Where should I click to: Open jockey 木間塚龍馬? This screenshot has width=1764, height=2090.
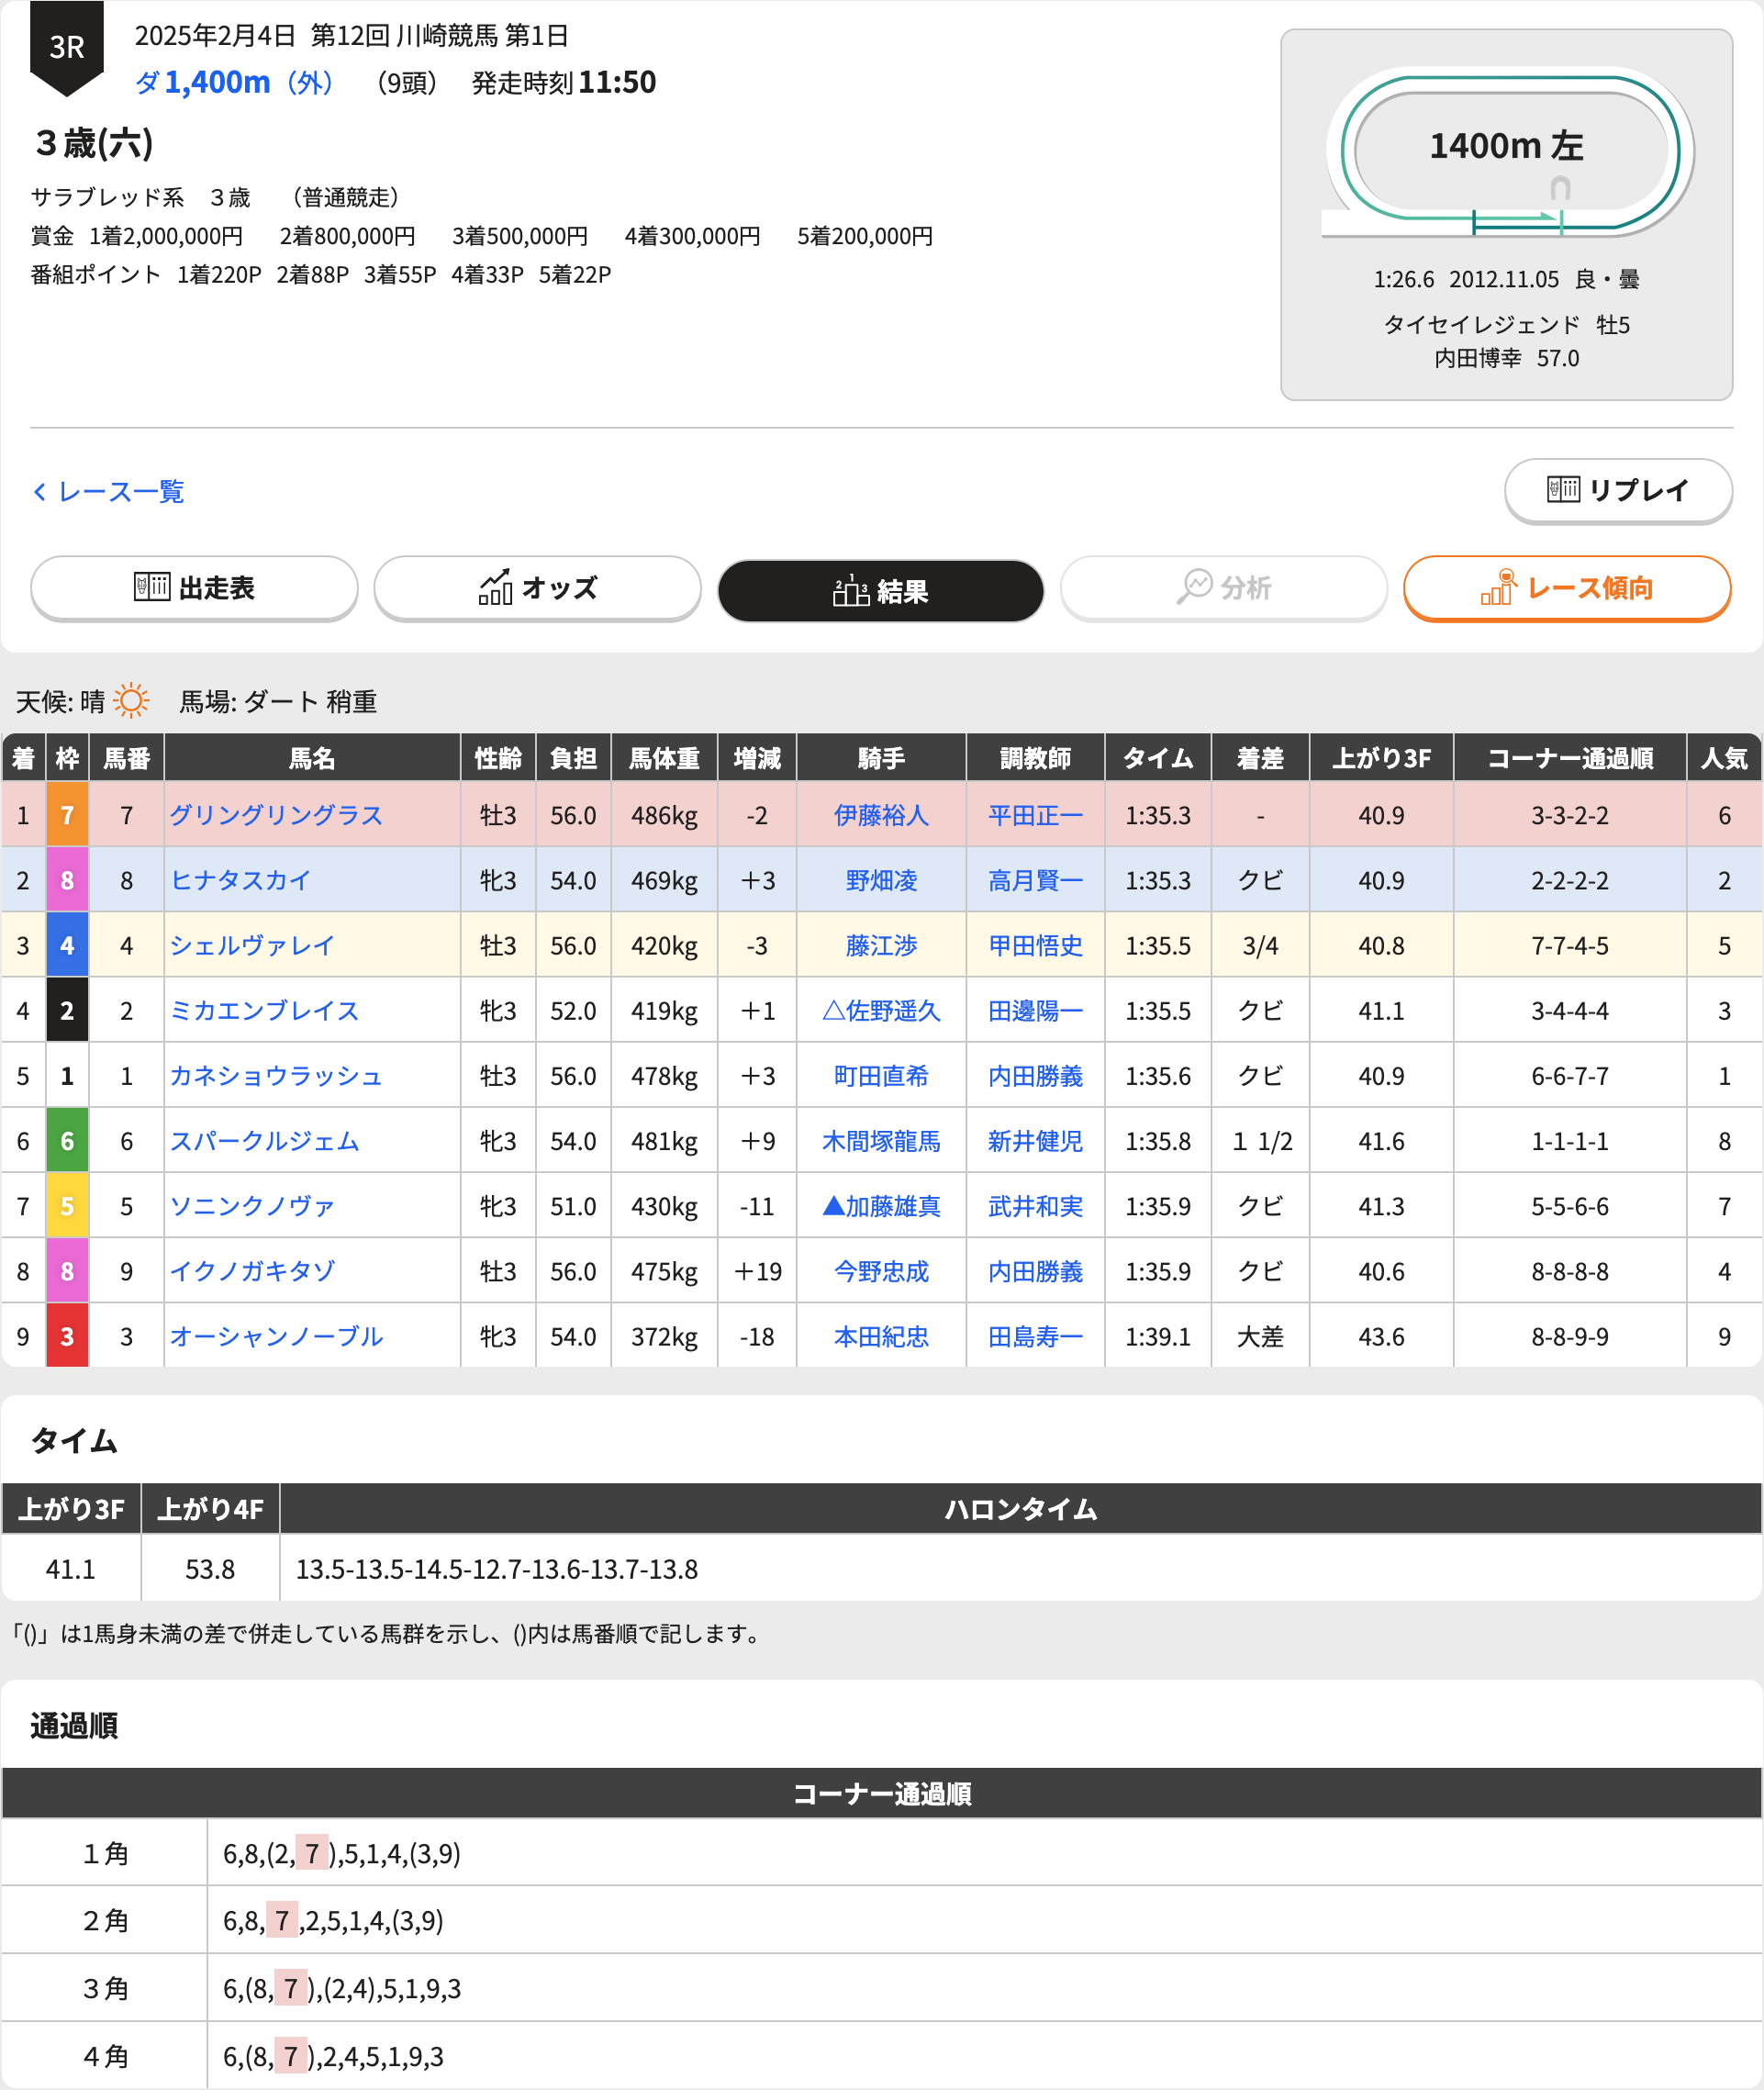pyautogui.click(x=881, y=1141)
